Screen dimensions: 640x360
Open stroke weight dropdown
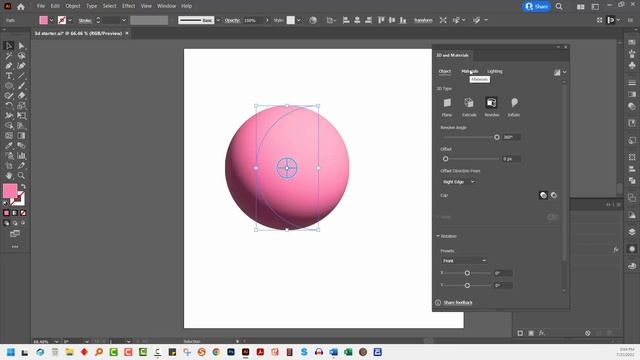[124, 20]
